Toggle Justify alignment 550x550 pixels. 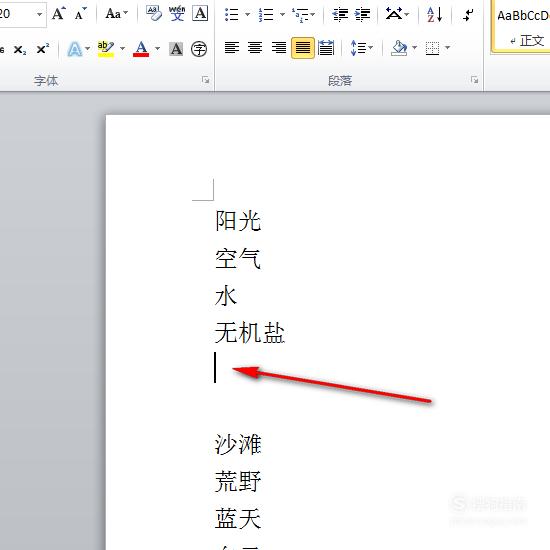(302, 48)
